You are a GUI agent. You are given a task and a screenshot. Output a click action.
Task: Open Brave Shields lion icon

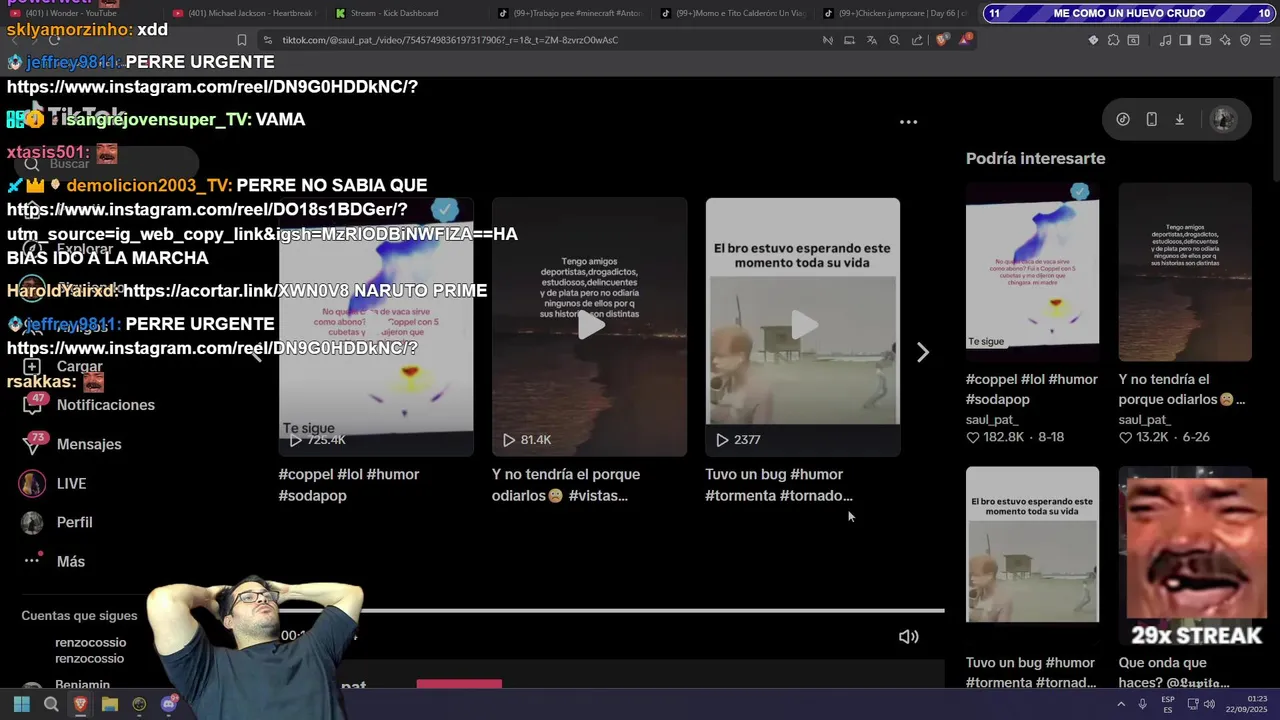click(942, 40)
